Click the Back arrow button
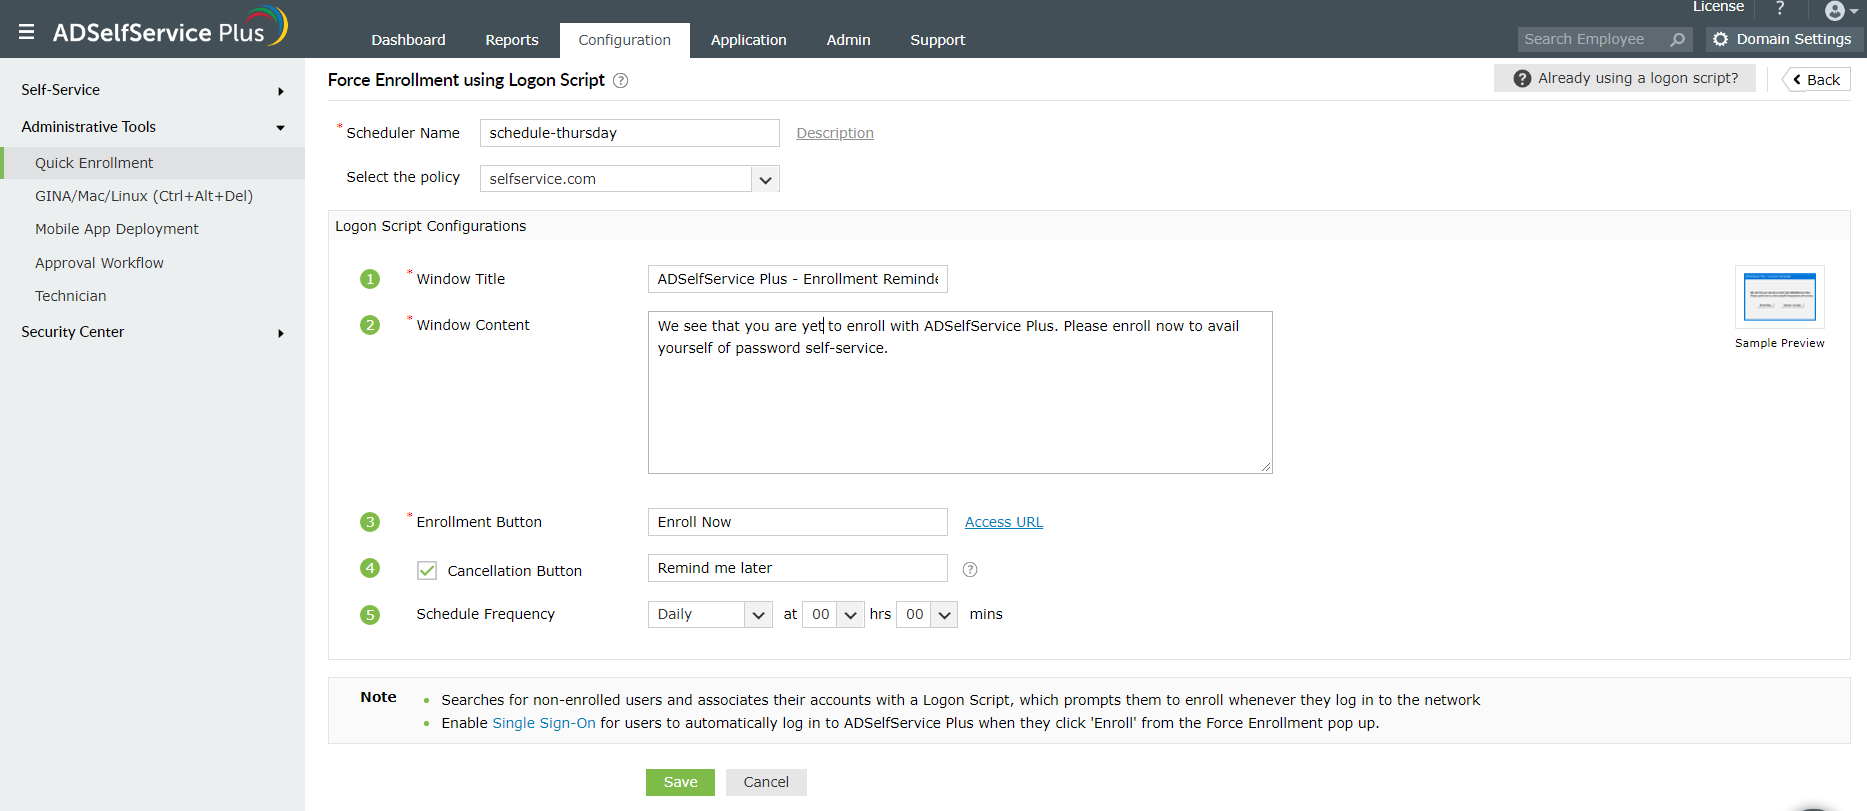 click(x=1817, y=80)
